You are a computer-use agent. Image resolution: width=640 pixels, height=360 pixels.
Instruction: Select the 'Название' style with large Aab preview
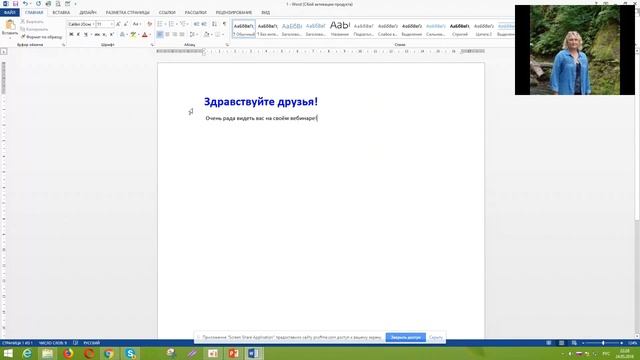[x=340, y=29]
